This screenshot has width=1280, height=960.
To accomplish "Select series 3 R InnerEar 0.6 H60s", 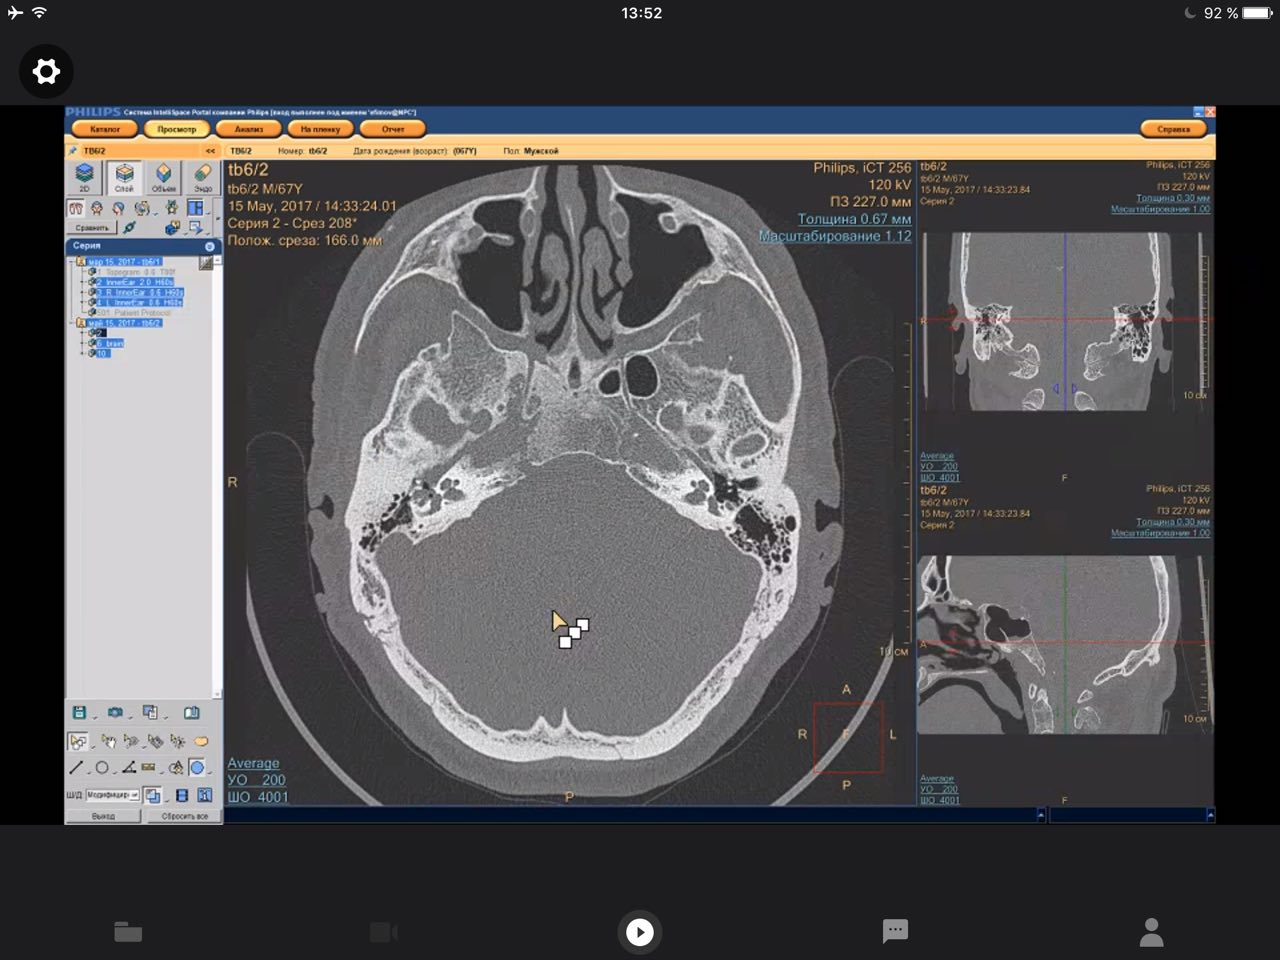I will click(140, 292).
